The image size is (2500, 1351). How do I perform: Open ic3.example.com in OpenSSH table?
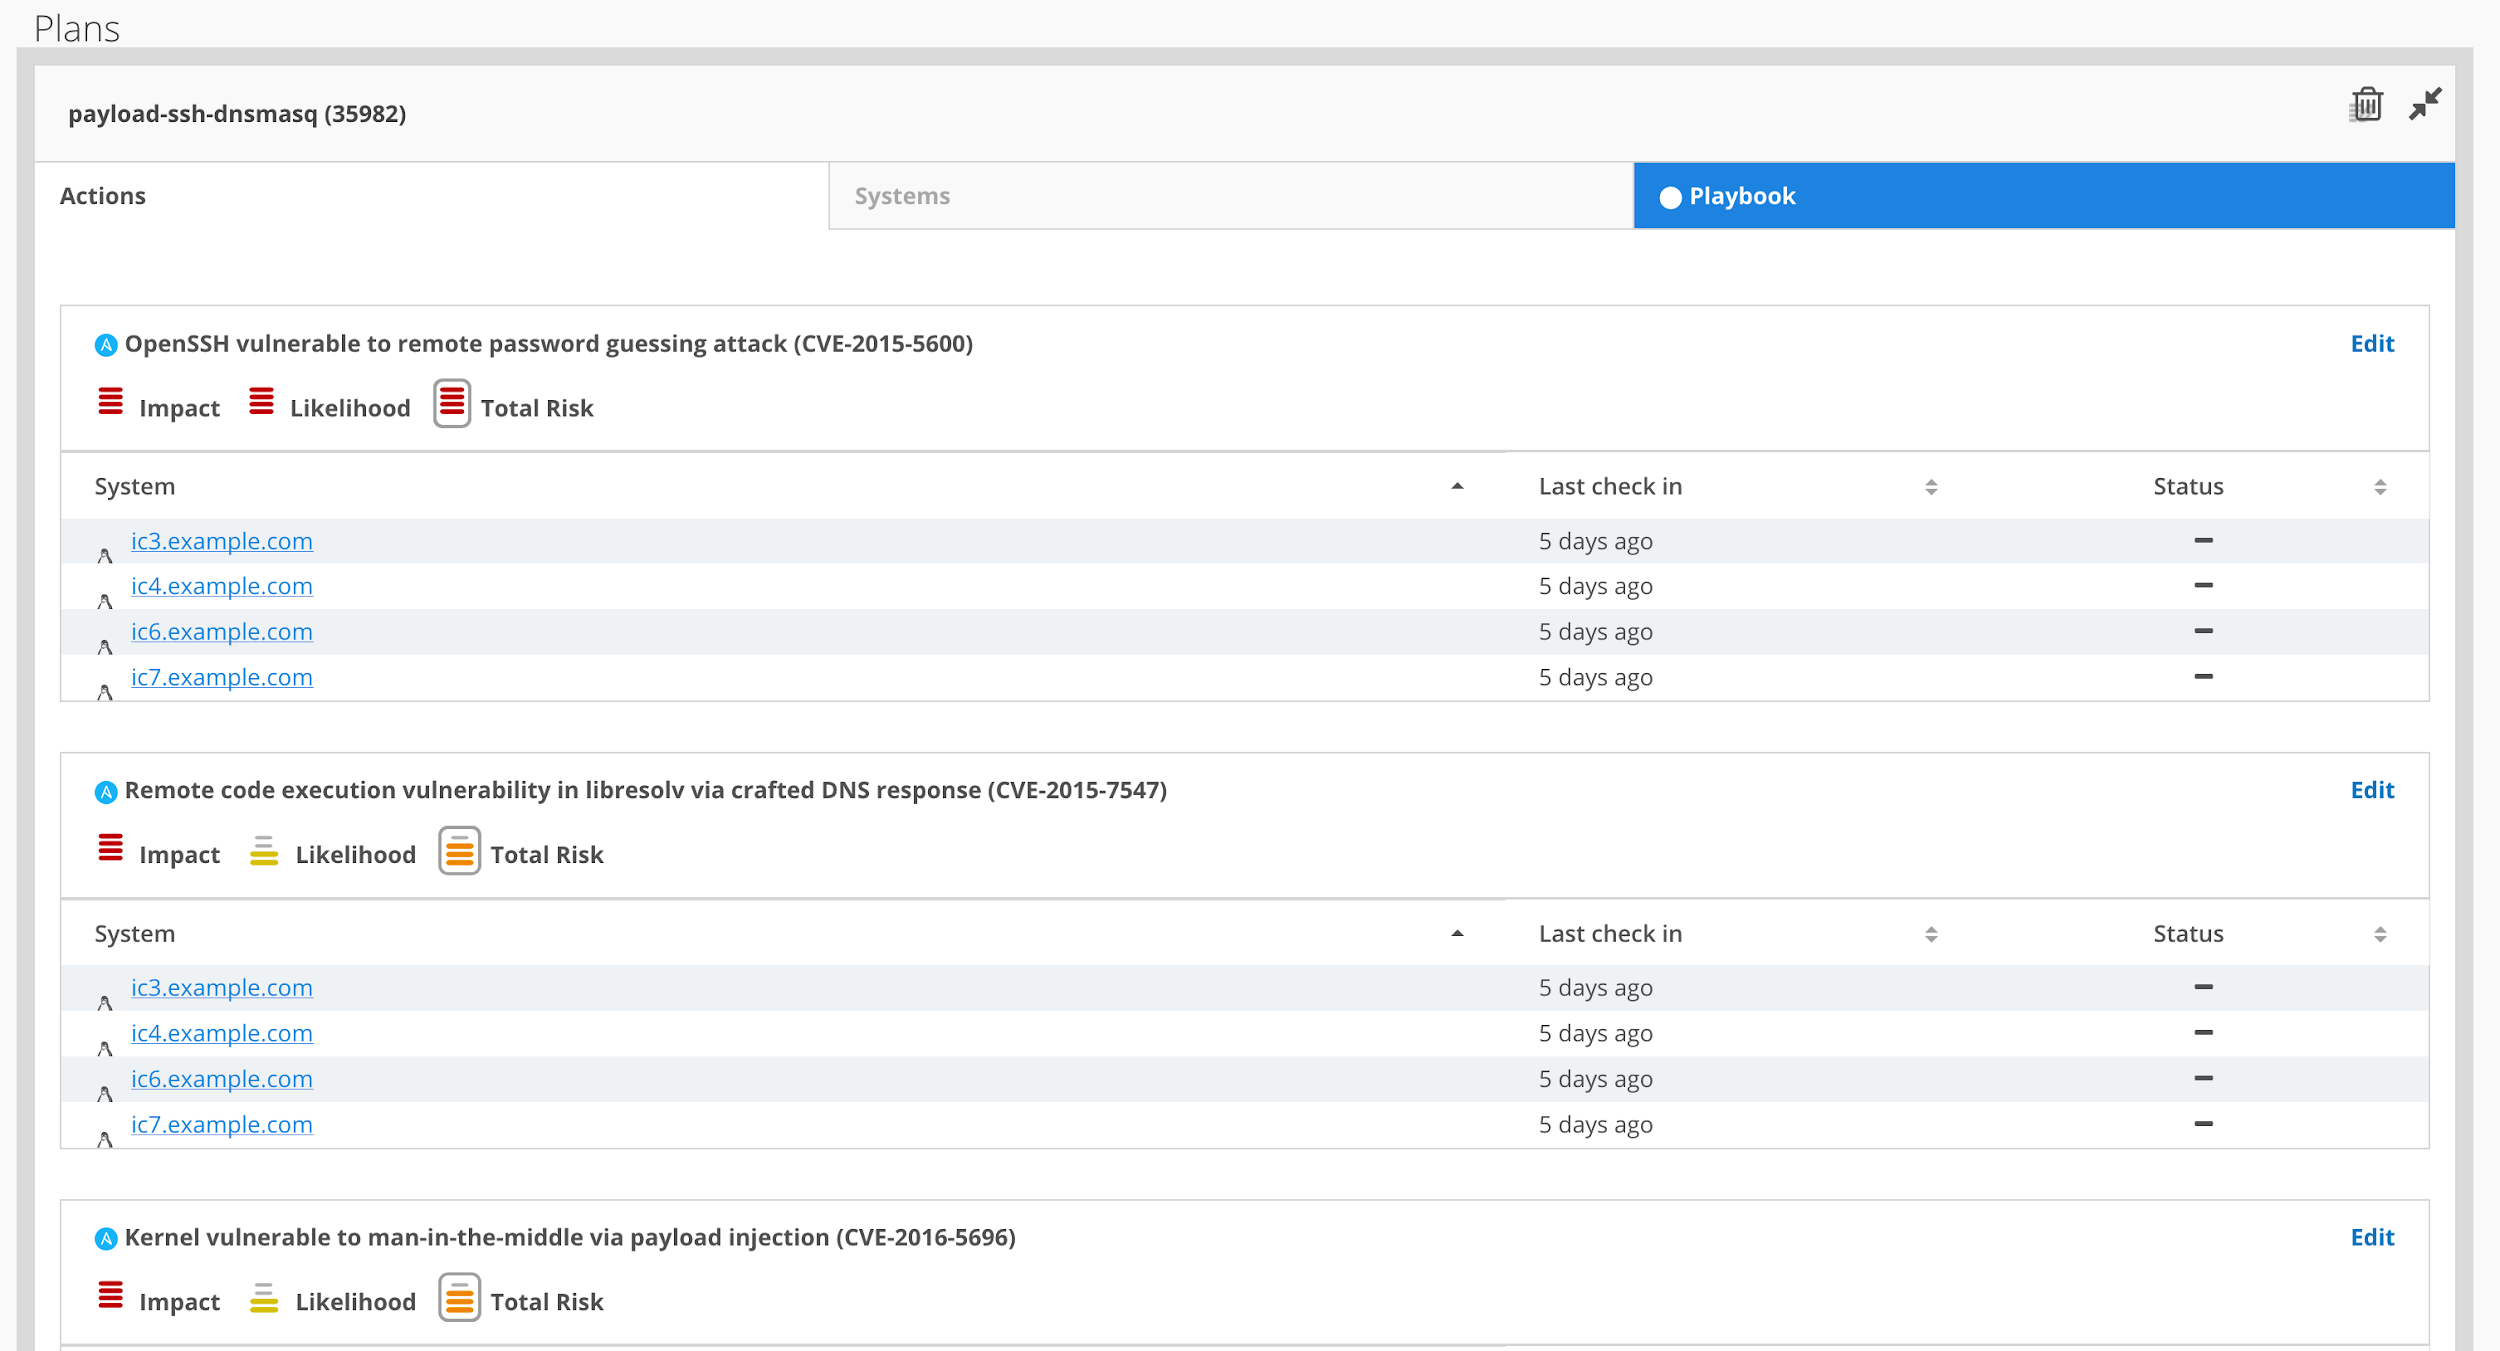pos(222,541)
